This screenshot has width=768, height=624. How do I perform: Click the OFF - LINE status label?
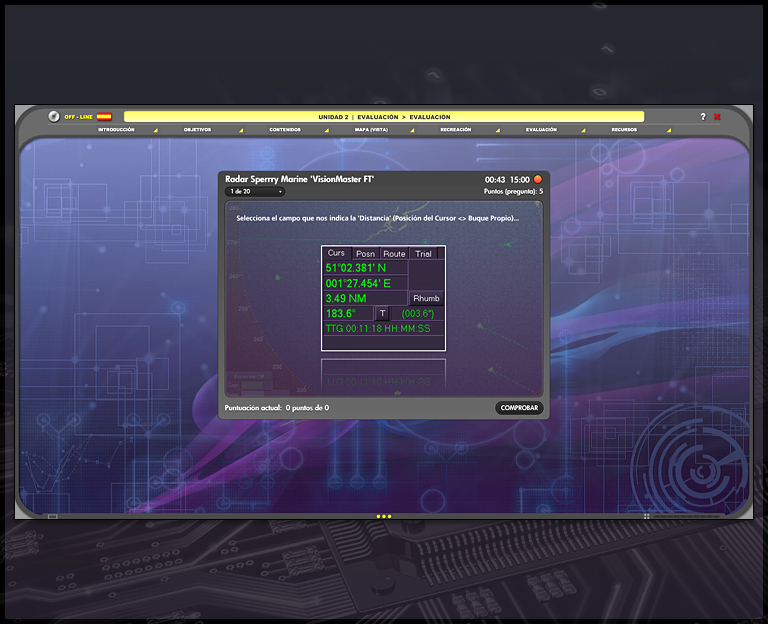coord(78,117)
